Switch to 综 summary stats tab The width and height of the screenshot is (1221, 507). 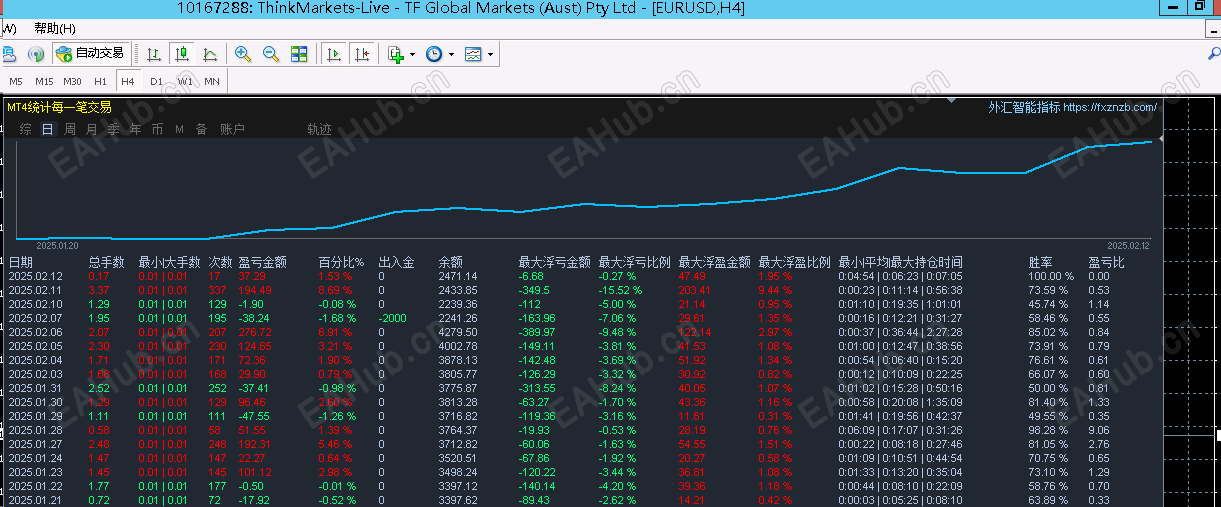point(25,129)
